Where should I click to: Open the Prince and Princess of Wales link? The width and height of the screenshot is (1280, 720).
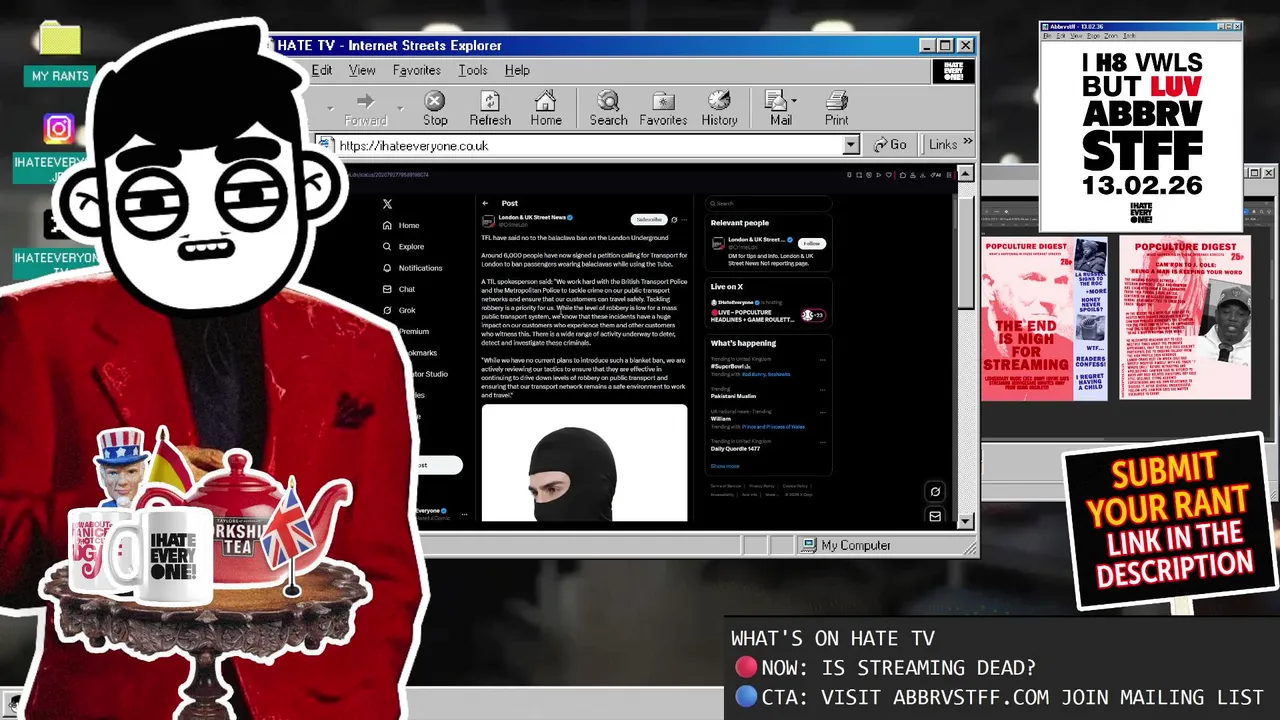(773, 426)
